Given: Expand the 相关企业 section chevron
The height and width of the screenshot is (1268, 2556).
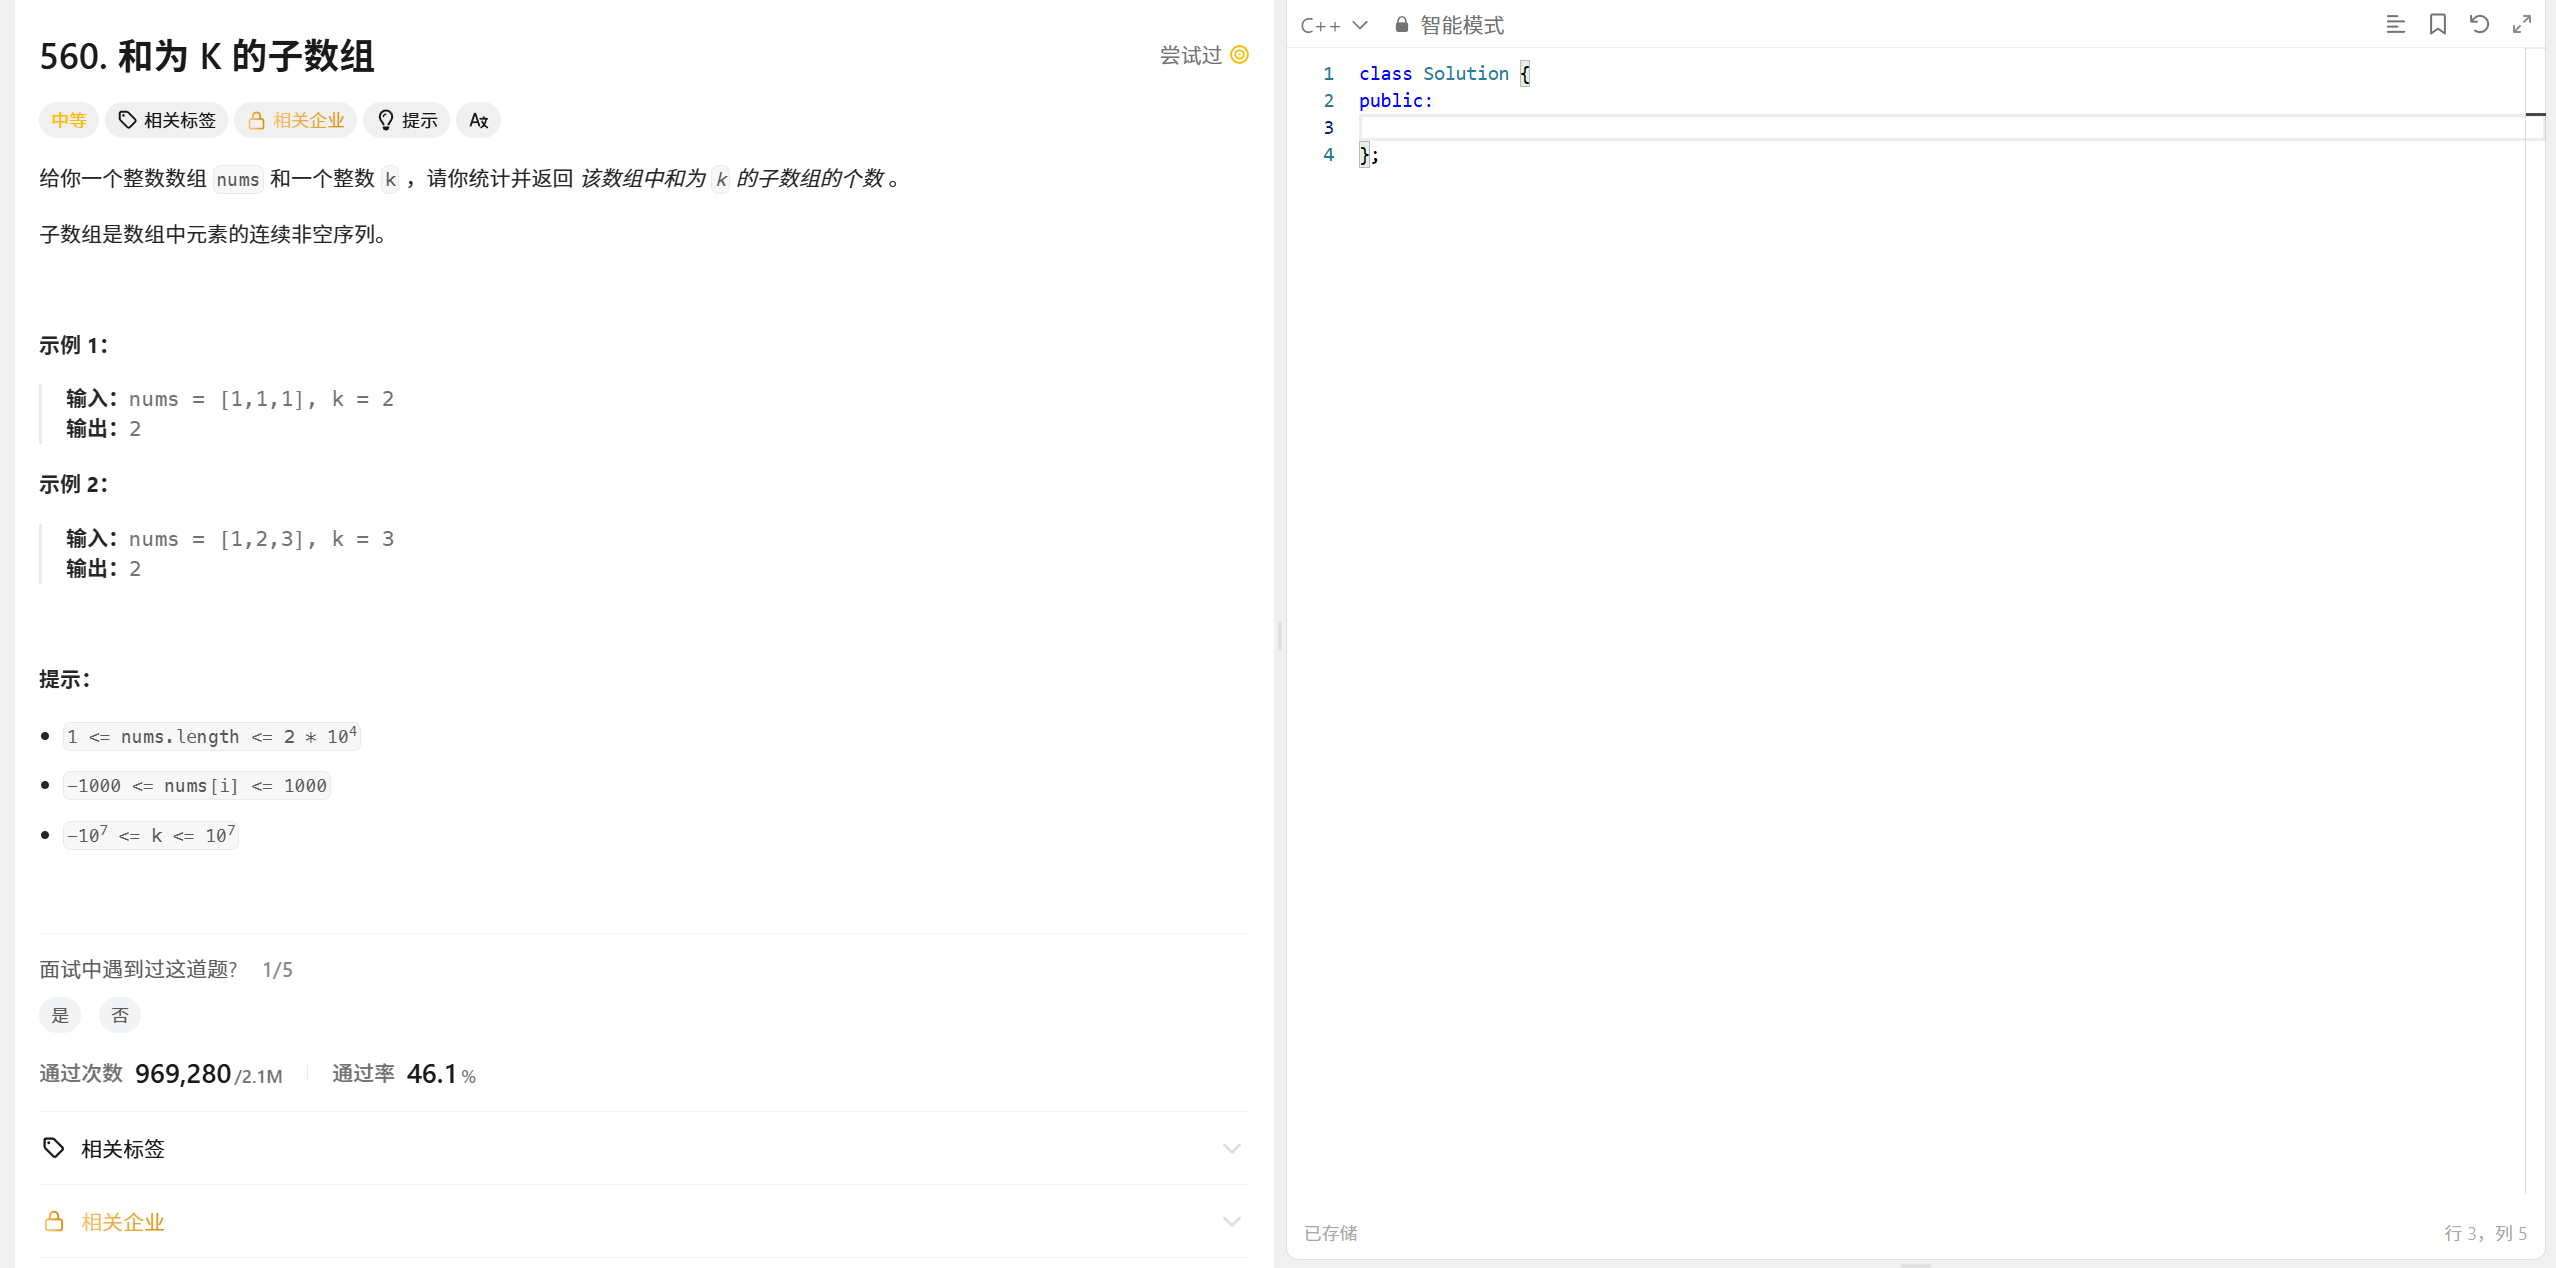Looking at the screenshot, I should [1231, 1221].
